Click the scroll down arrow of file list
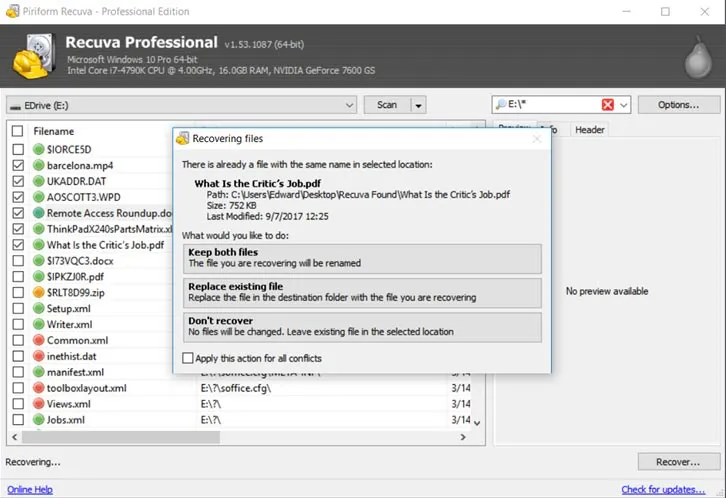The width and height of the screenshot is (726, 498). (x=477, y=423)
